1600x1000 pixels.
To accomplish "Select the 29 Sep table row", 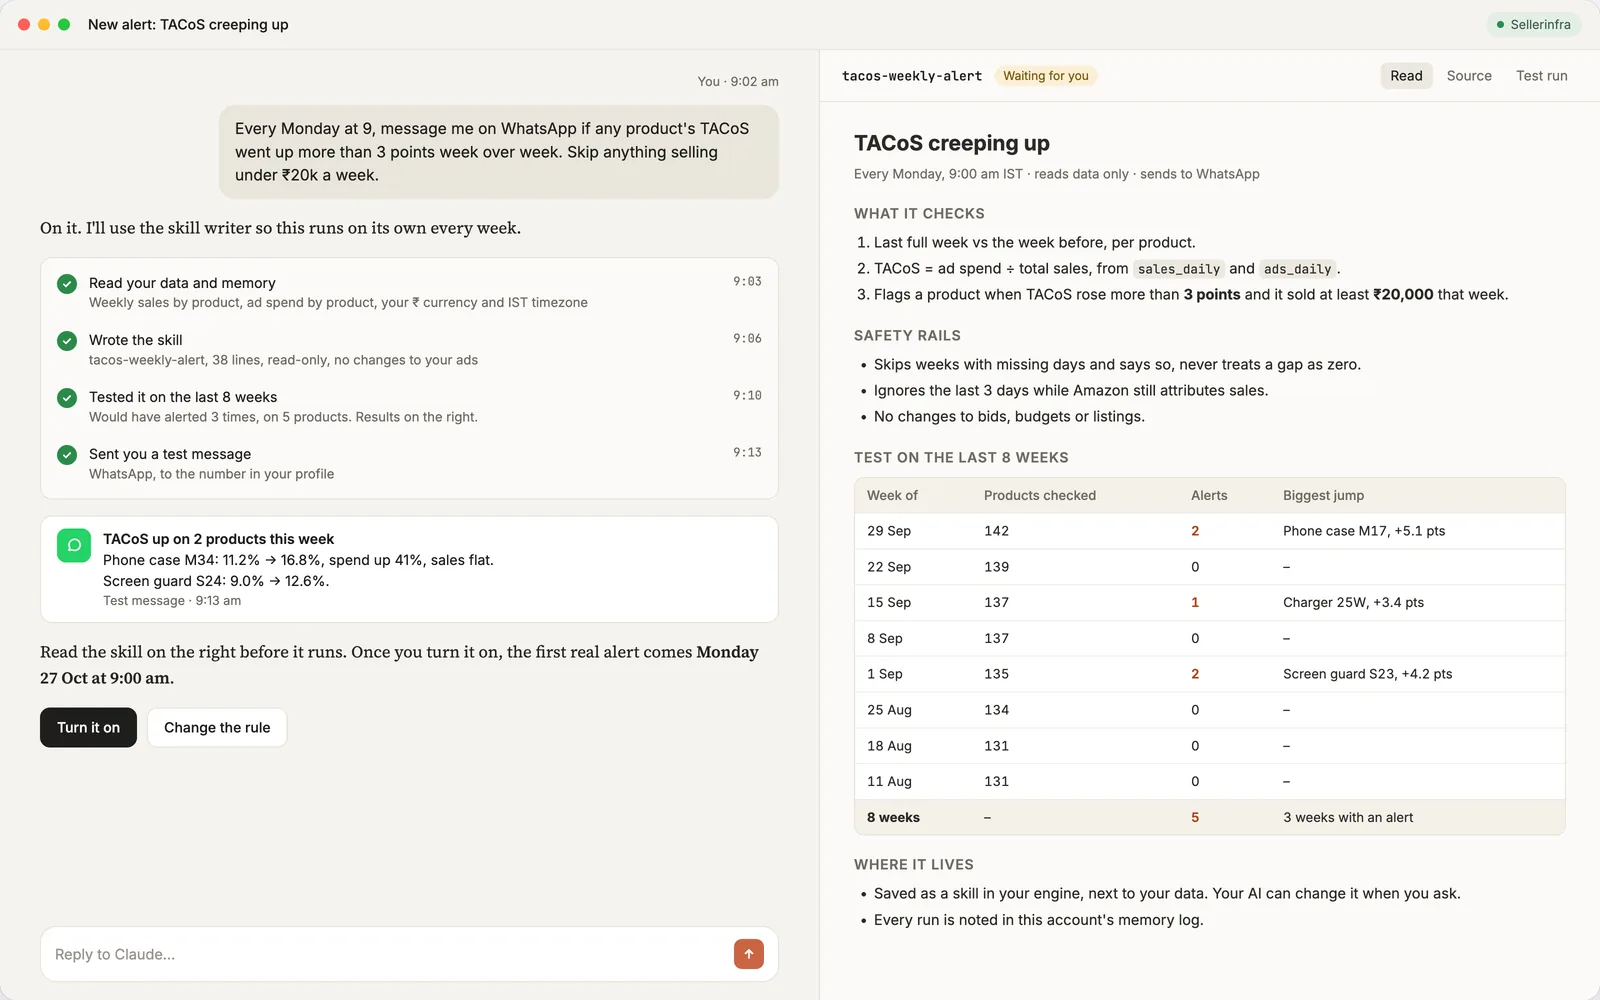I will click(1210, 531).
